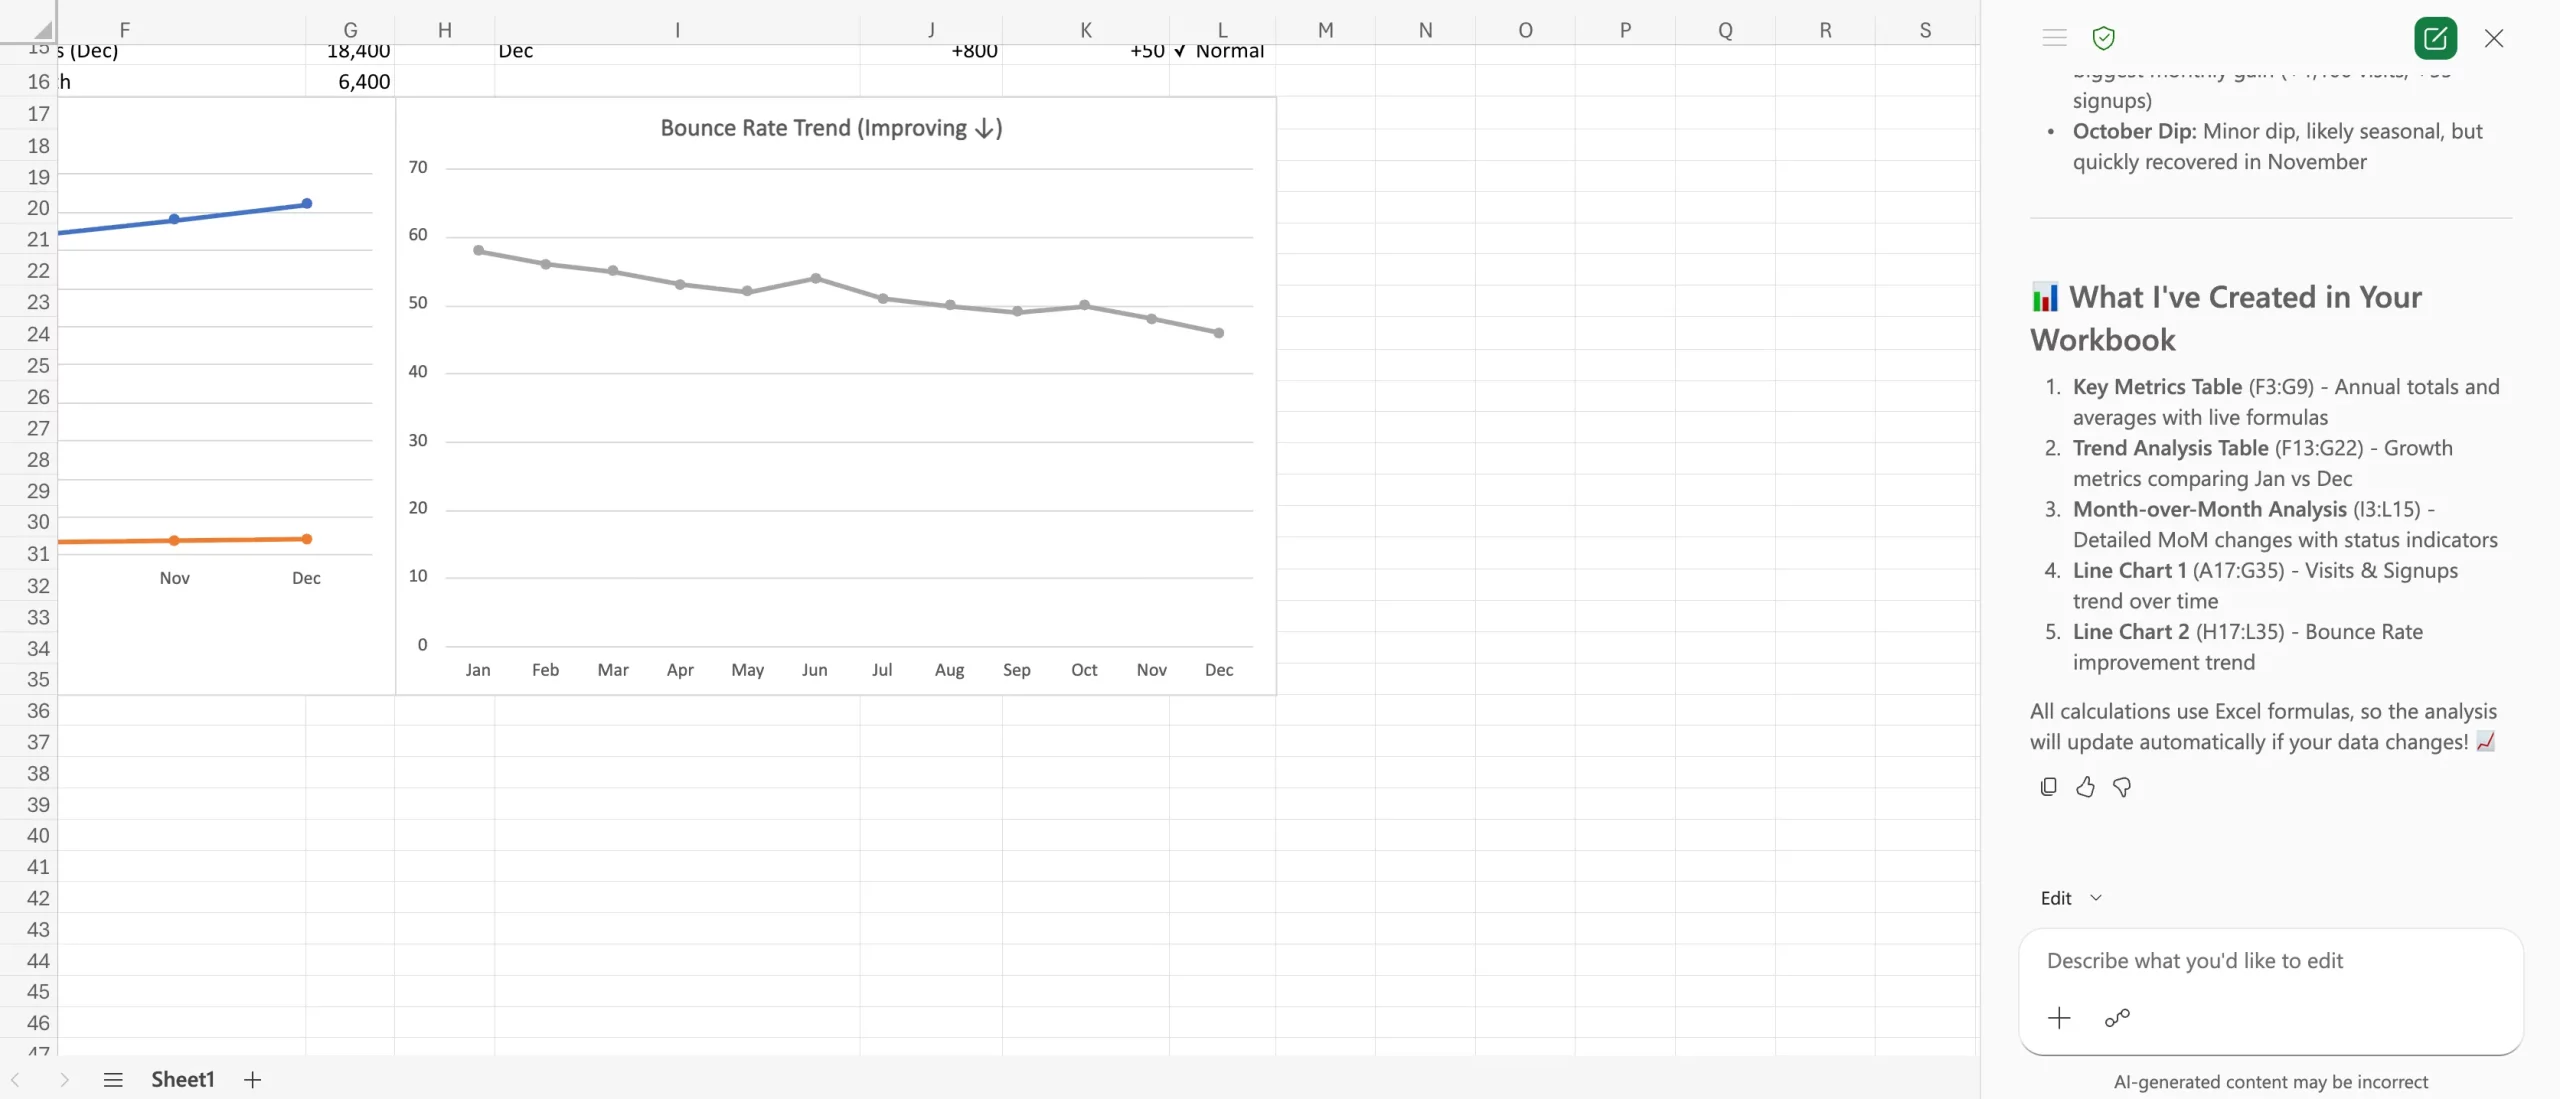Select the Bounce Rate Trend chart title
Screen dimensions: 2560x1099
tap(831, 128)
